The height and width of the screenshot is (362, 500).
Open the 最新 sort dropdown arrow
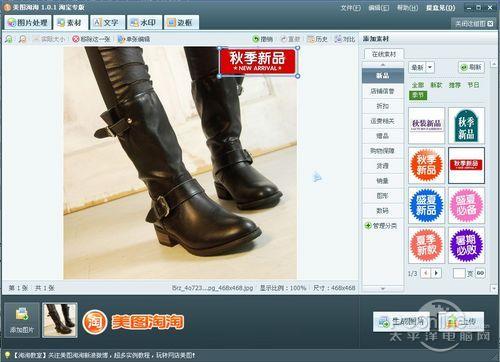click(x=430, y=67)
